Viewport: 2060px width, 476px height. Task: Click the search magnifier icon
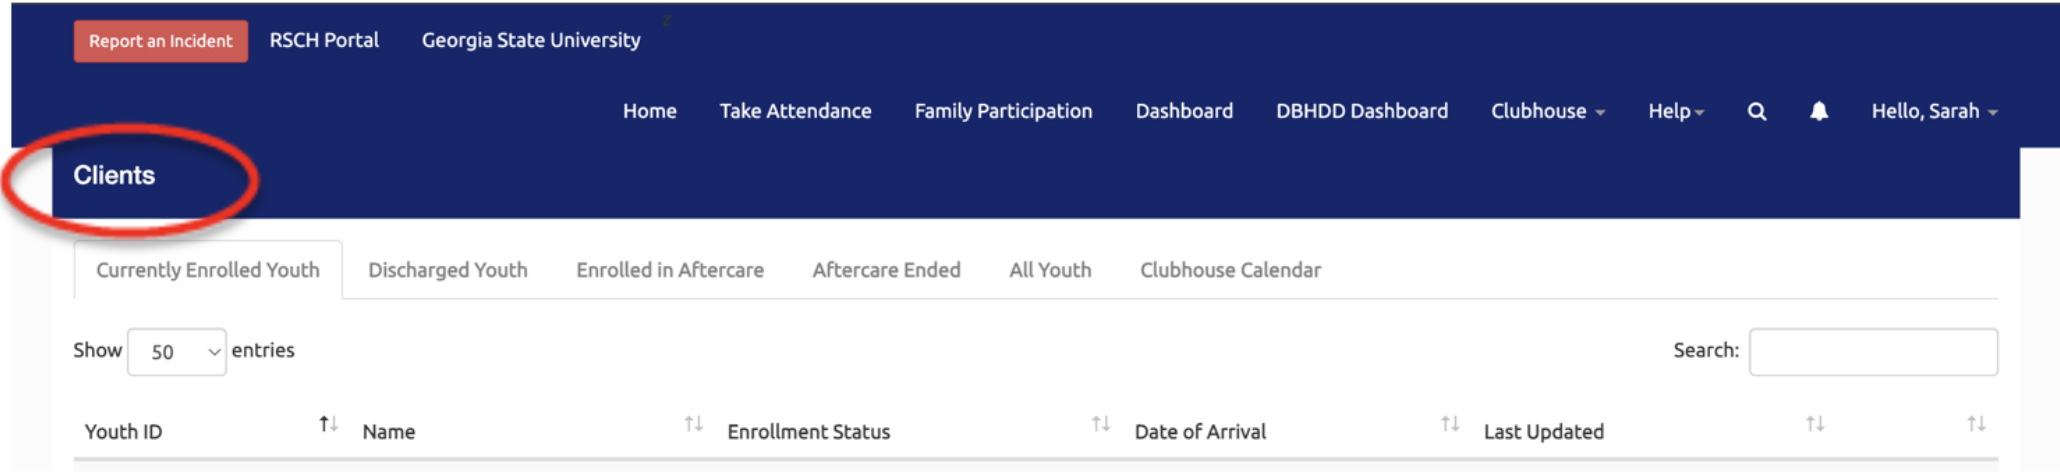click(x=1756, y=112)
